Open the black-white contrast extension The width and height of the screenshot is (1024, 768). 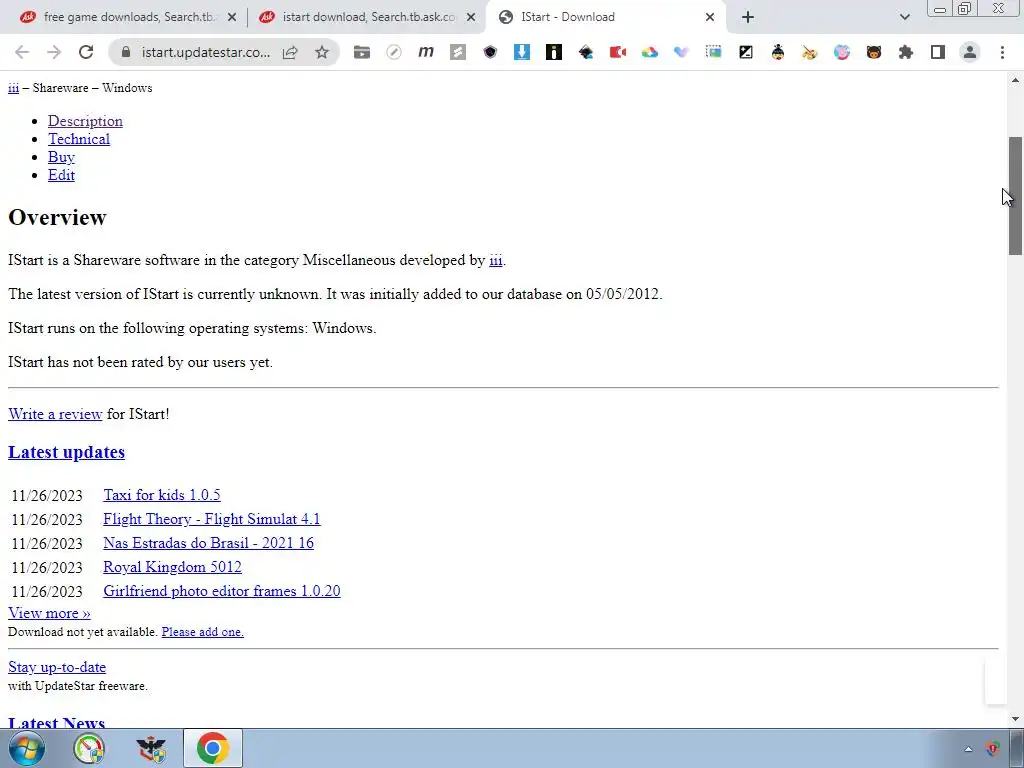click(746, 52)
